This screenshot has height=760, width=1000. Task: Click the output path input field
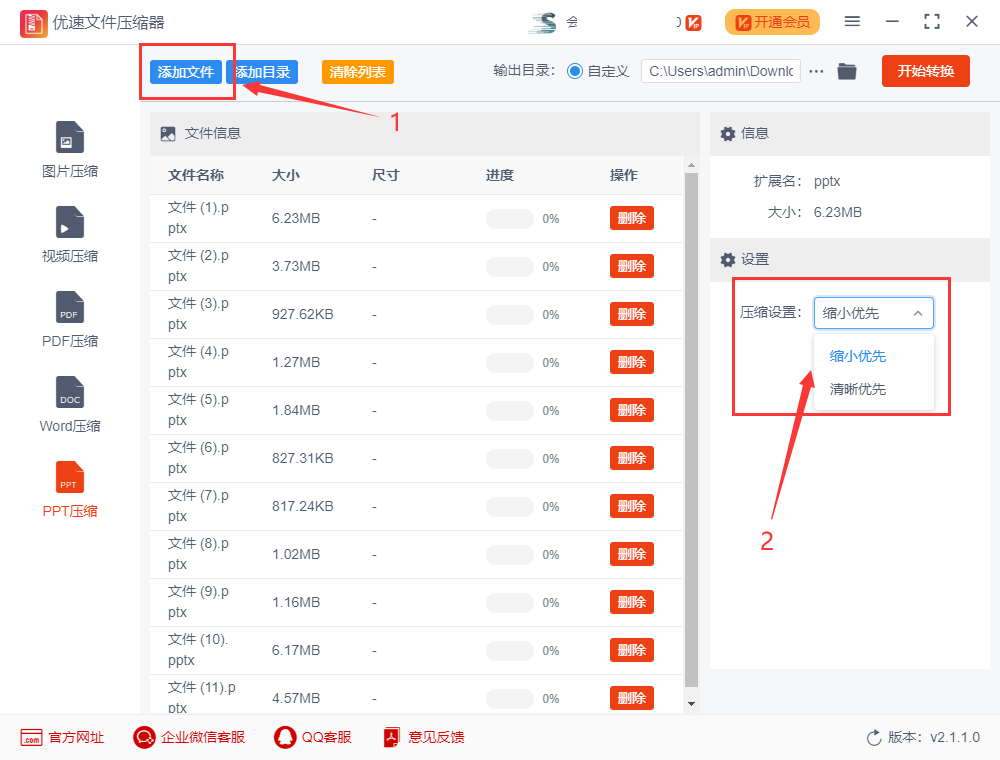(x=721, y=71)
